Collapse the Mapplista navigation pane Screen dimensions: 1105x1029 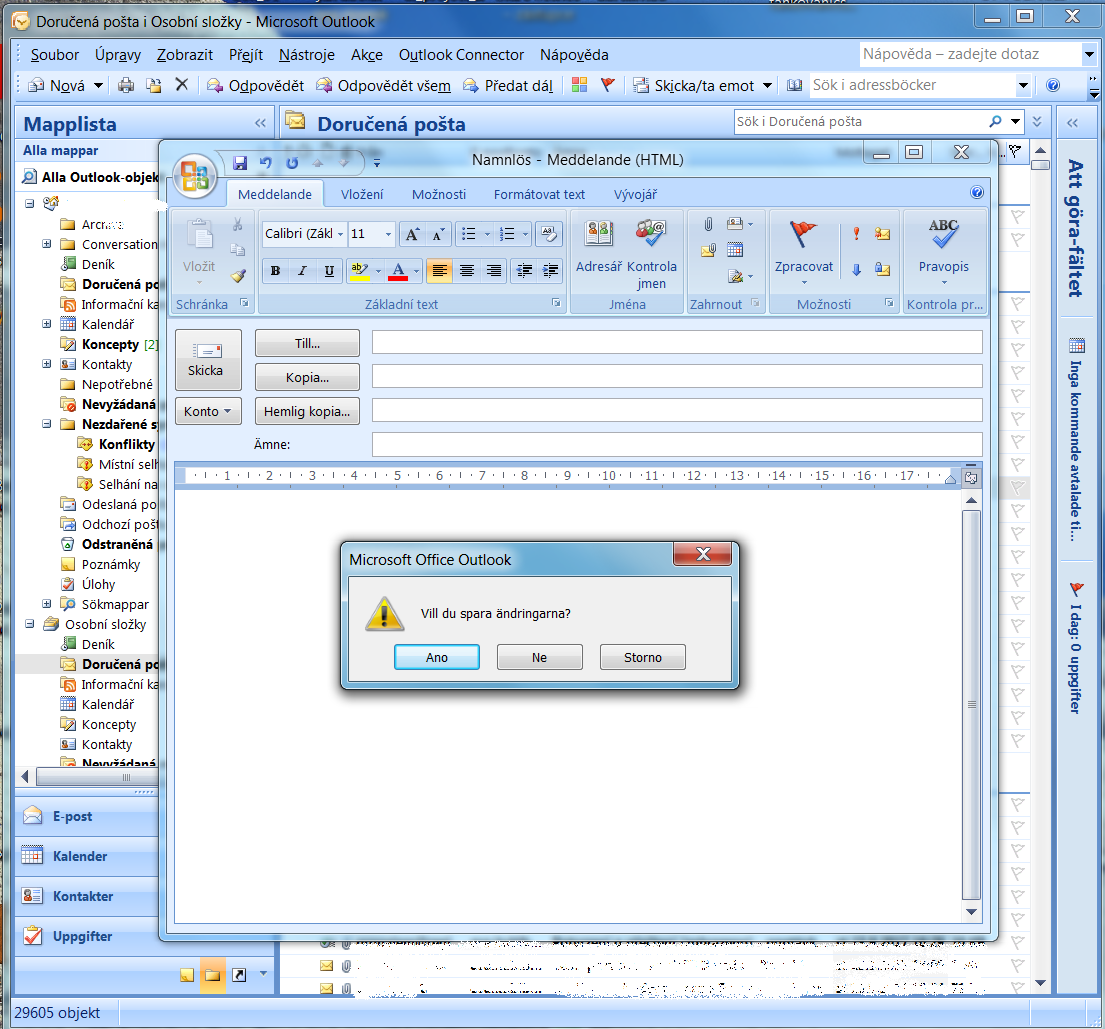260,123
